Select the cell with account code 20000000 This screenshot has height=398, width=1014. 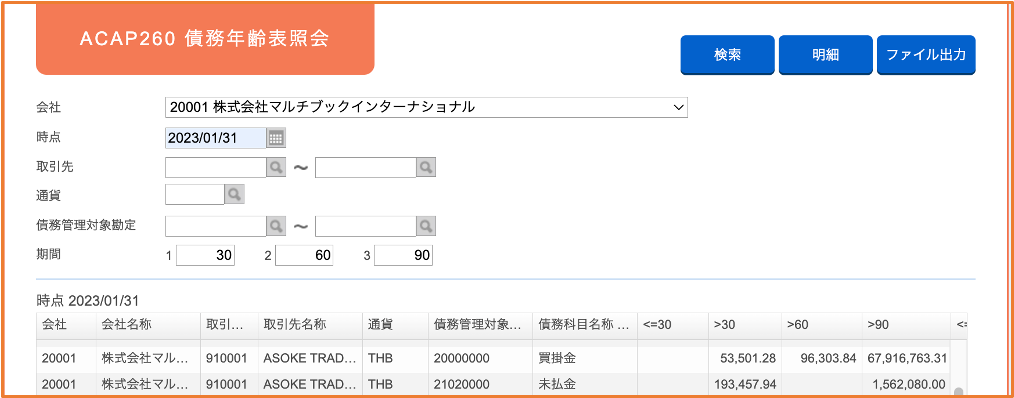480,358
